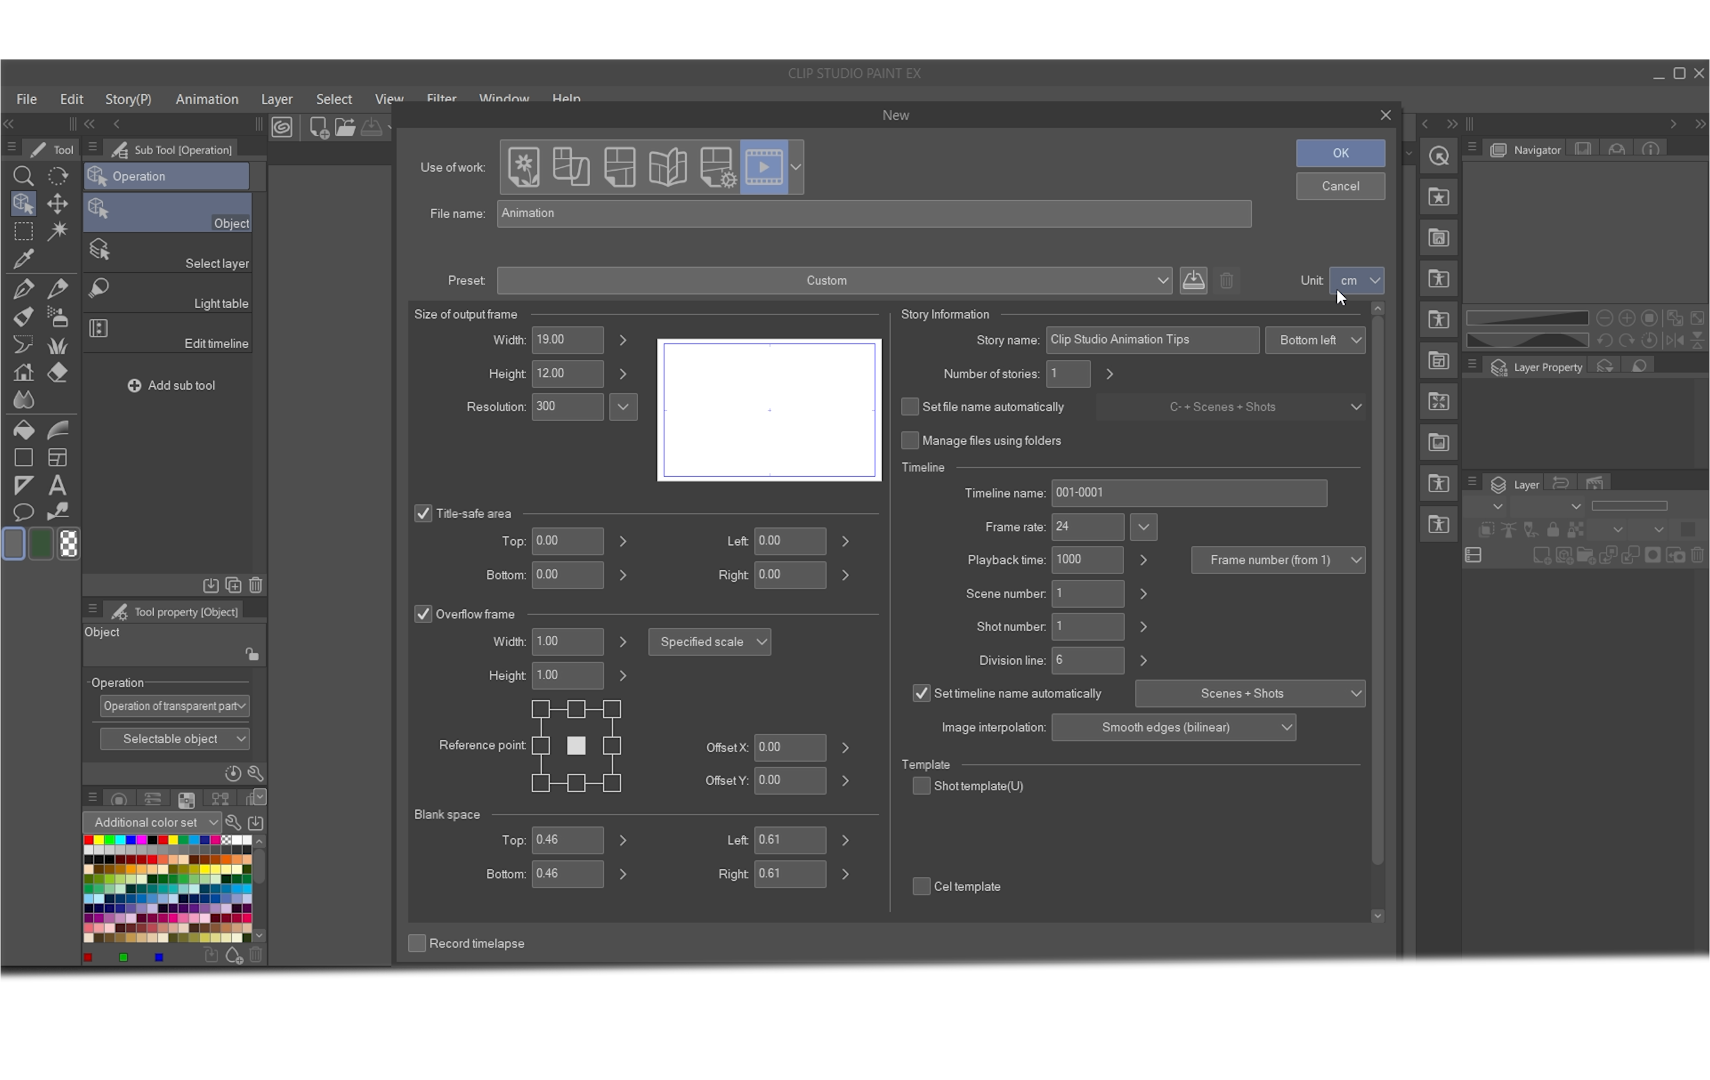This screenshot has width=1710, height=1080.
Task: Select the Gradient tool
Action: (x=58, y=430)
